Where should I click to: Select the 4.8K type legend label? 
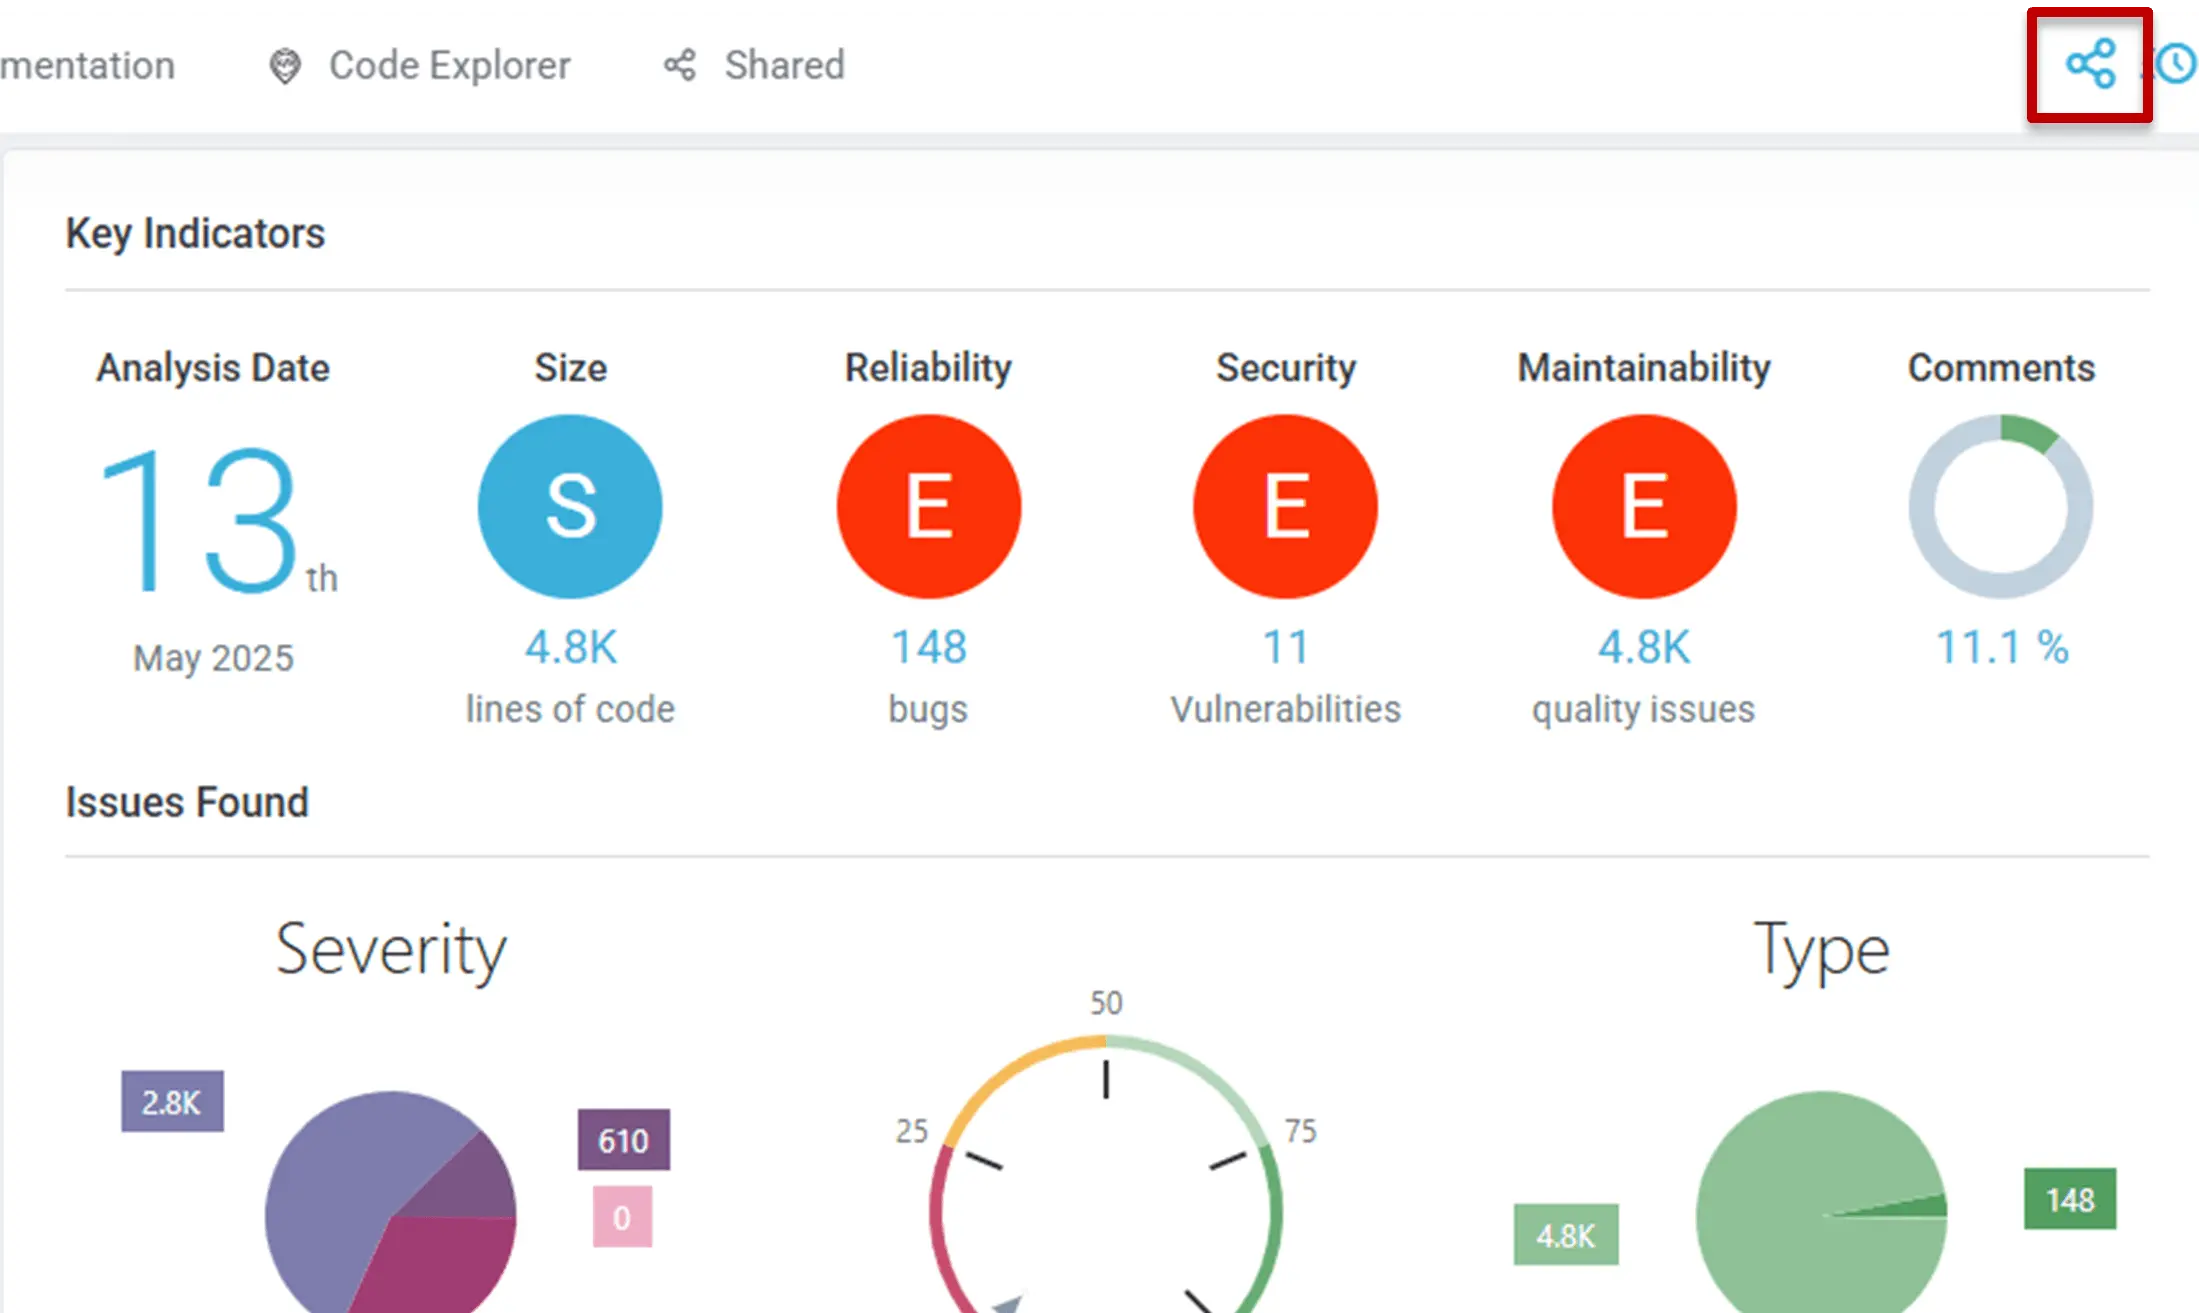1566,1235
